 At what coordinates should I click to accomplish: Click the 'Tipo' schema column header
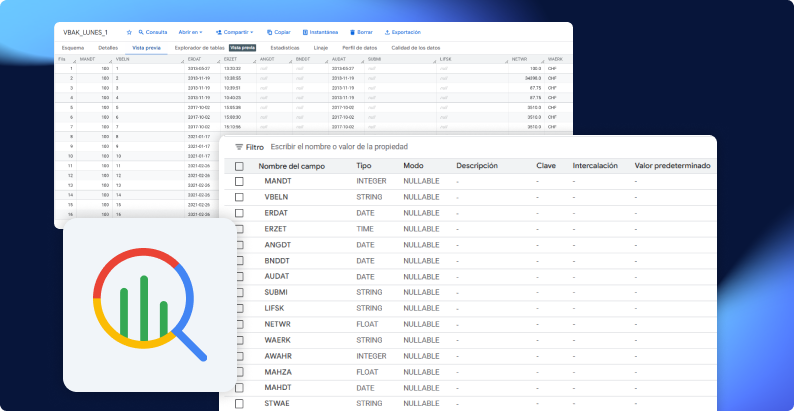tap(364, 166)
